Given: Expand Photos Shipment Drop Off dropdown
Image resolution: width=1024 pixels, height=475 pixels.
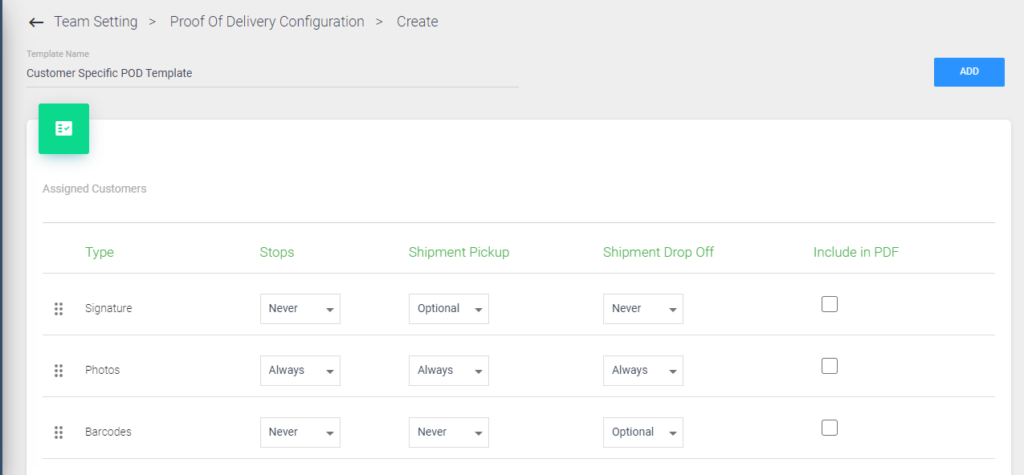Looking at the screenshot, I should (643, 370).
